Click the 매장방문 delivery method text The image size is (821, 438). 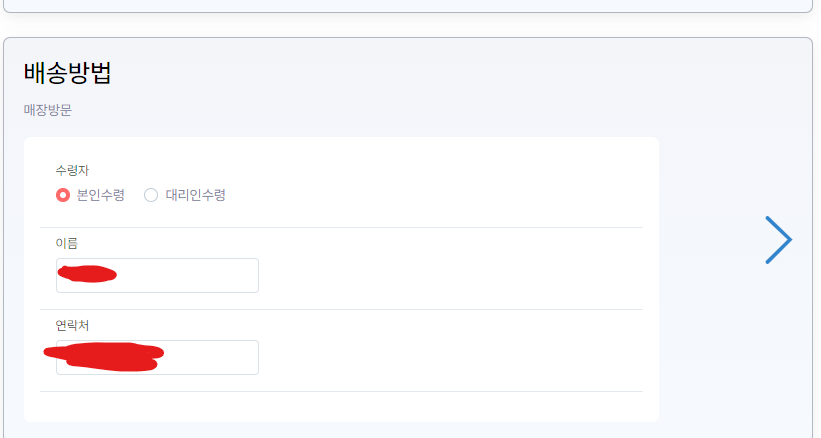click(x=48, y=110)
